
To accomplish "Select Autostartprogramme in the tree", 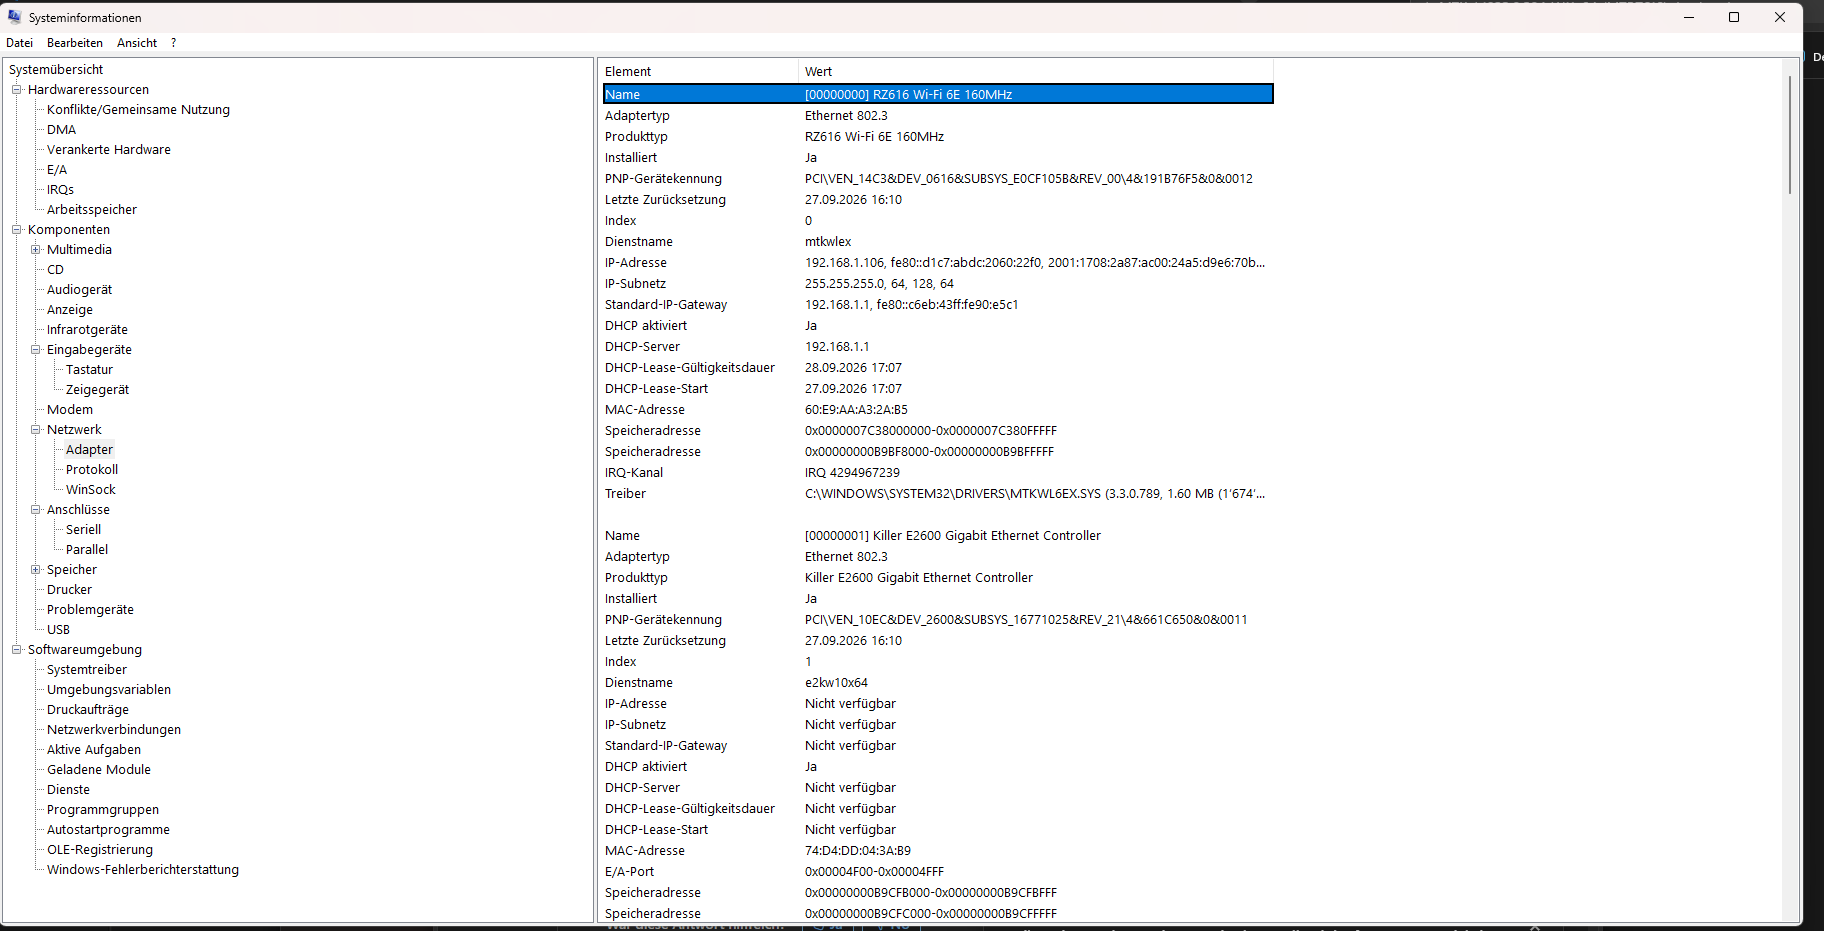I will tap(108, 830).
